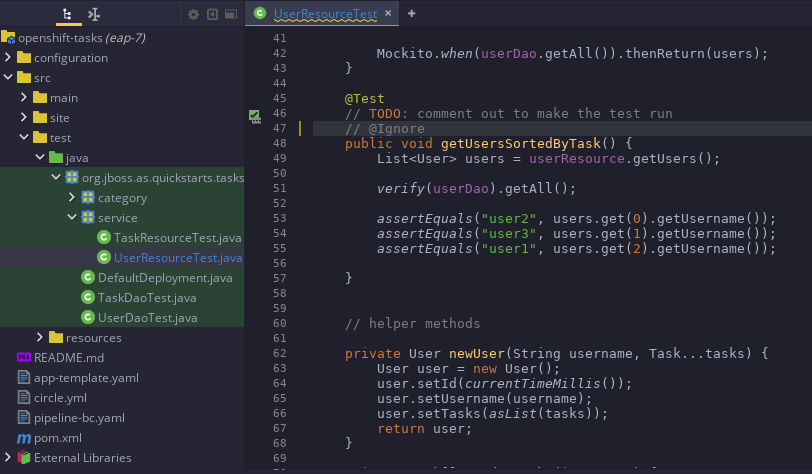The width and height of the screenshot is (812, 474).
Task: Open the Project Explorer panel icon
Action: pos(67,14)
